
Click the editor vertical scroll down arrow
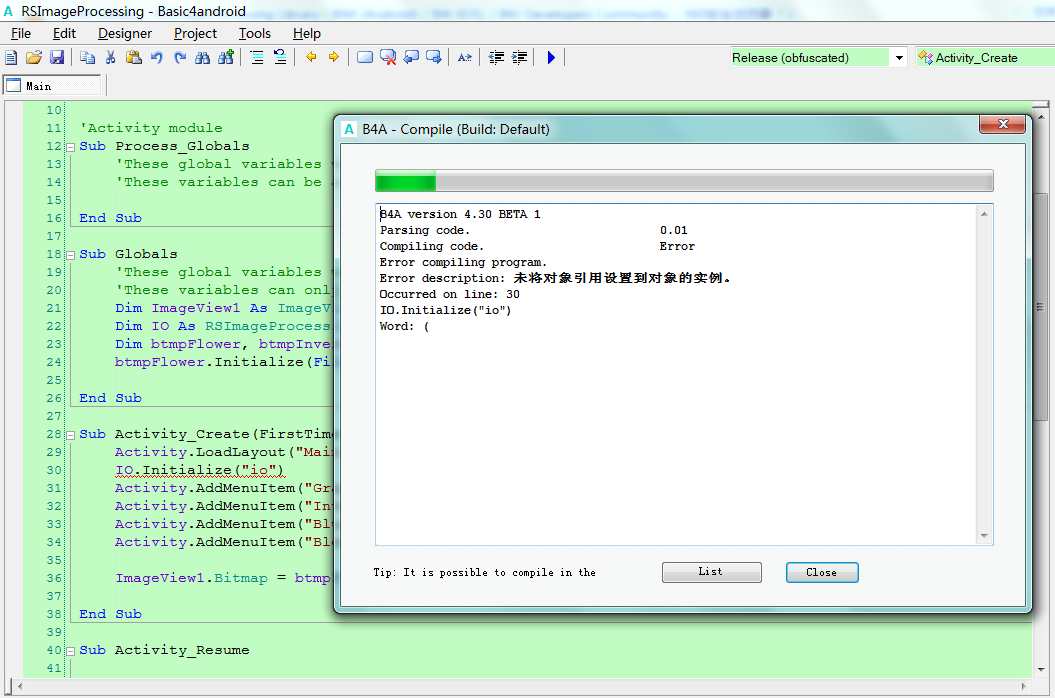1041,669
